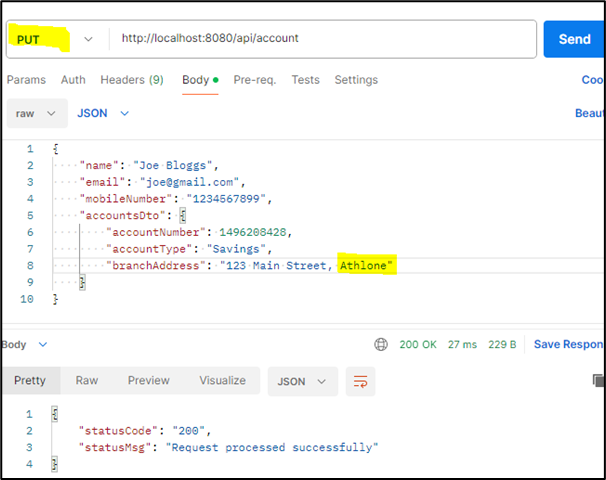Screen dimensions: 606x480
Task: Open the Pre-req. tab
Action: pos(256,80)
